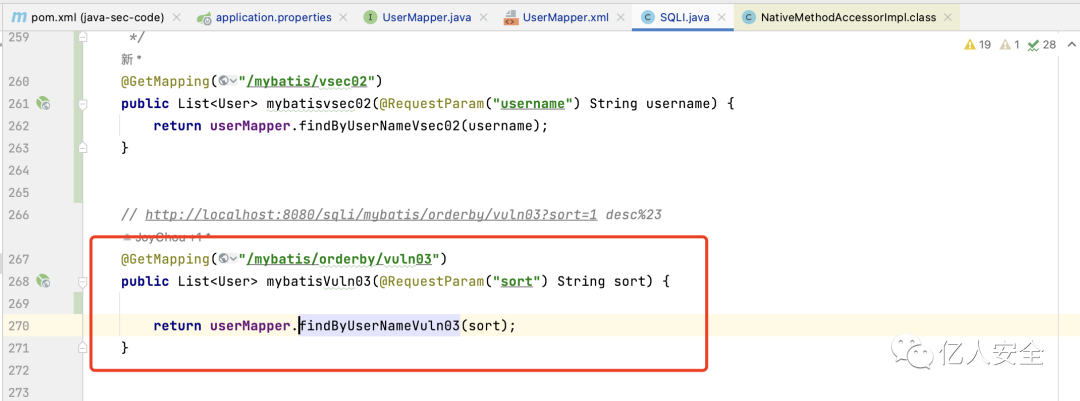Open the globe URL dropdown before /mybatis/orderby/vuln03
The width and height of the screenshot is (1080, 401).
[x=227, y=259]
